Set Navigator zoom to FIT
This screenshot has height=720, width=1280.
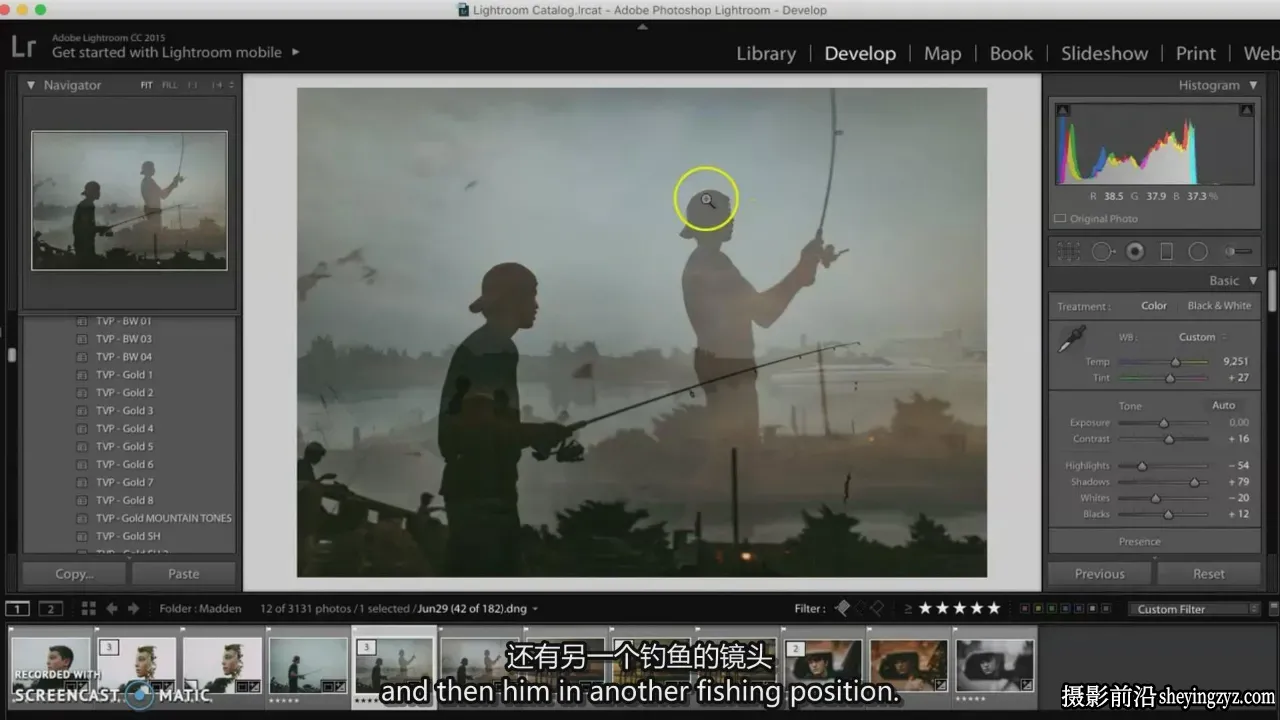(147, 86)
